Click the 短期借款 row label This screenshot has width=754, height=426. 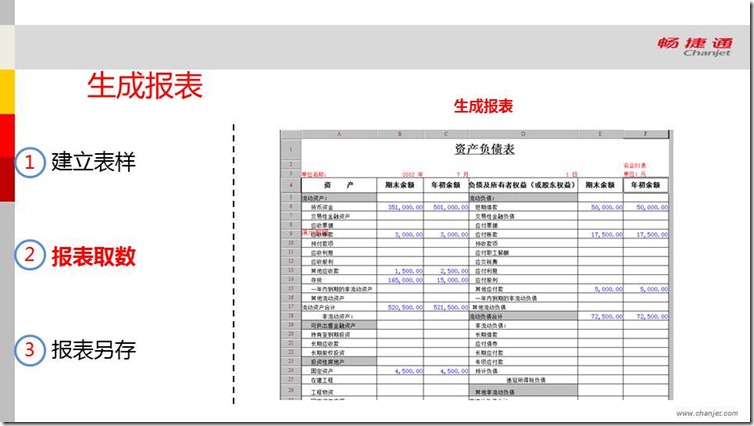click(486, 207)
